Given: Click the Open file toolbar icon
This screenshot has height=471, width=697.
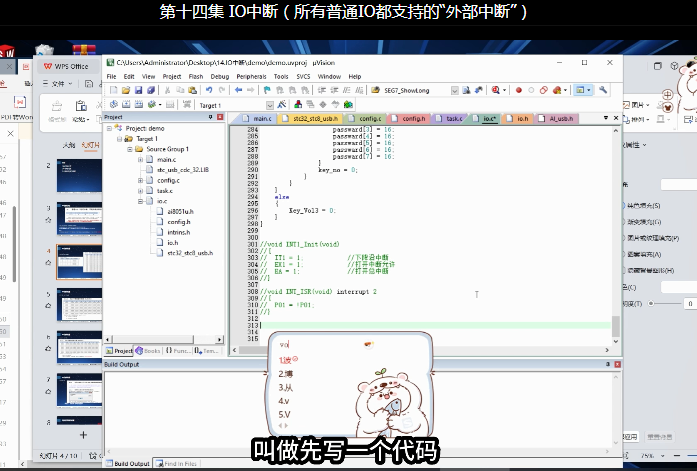Looking at the screenshot, I should (126, 90).
